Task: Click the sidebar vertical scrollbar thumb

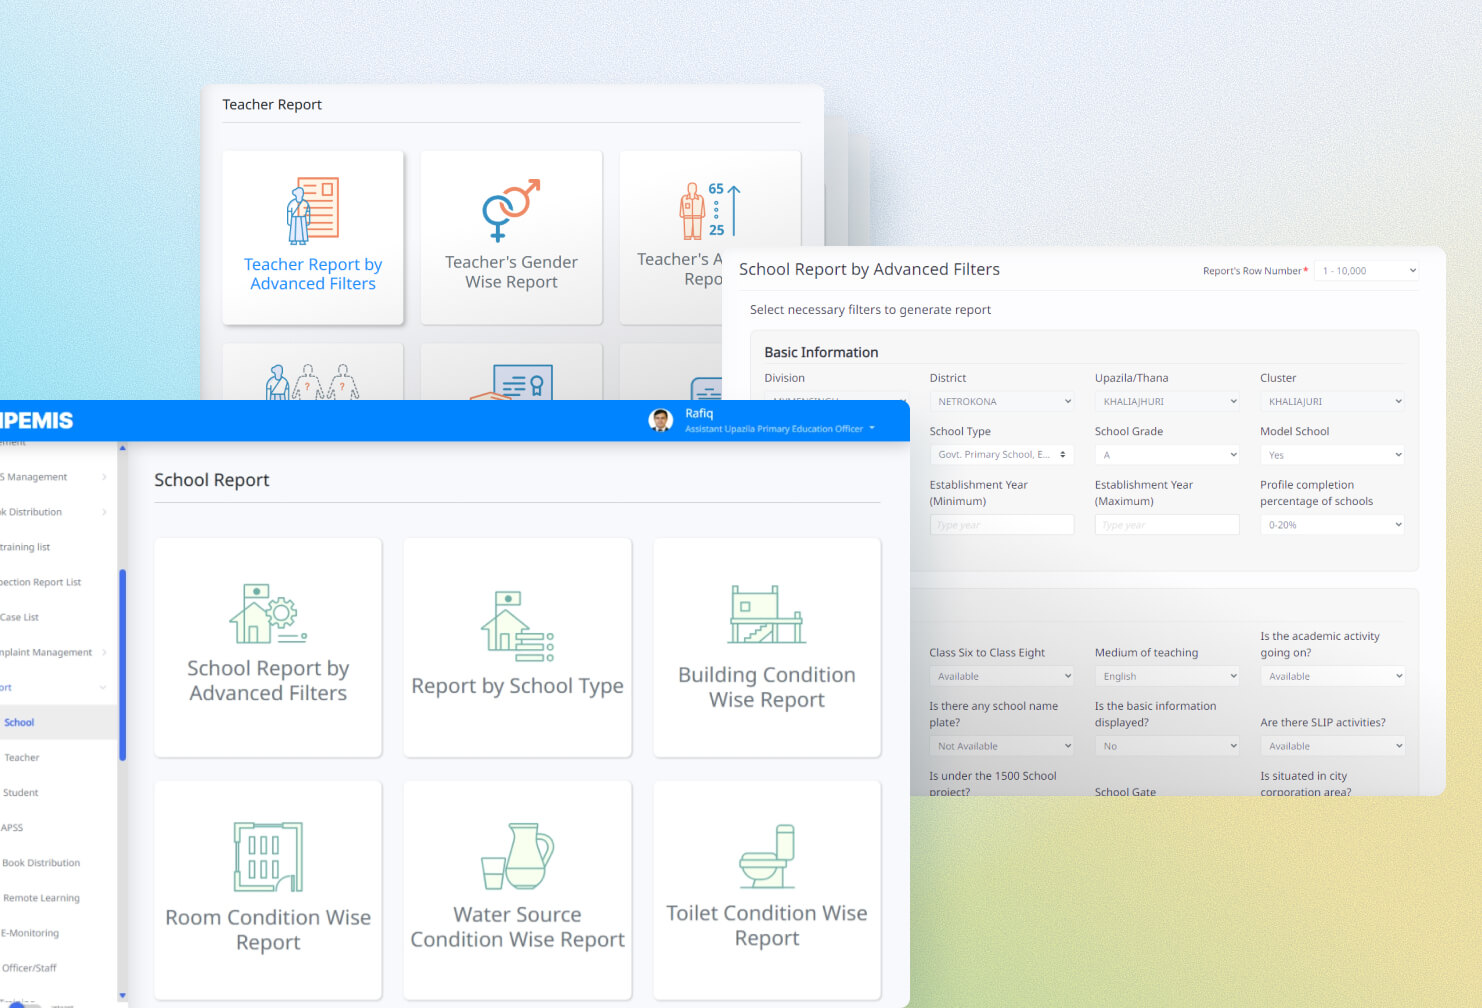Action: pyautogui.click(x=122, y=665)
